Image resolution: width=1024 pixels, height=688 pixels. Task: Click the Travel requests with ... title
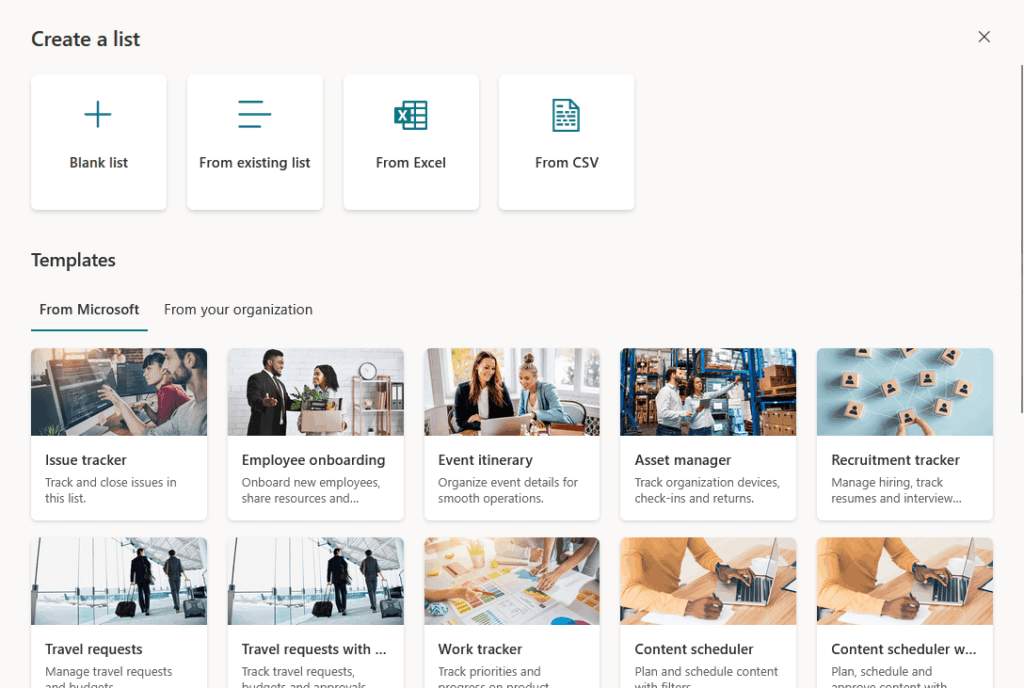click(314, 649)
